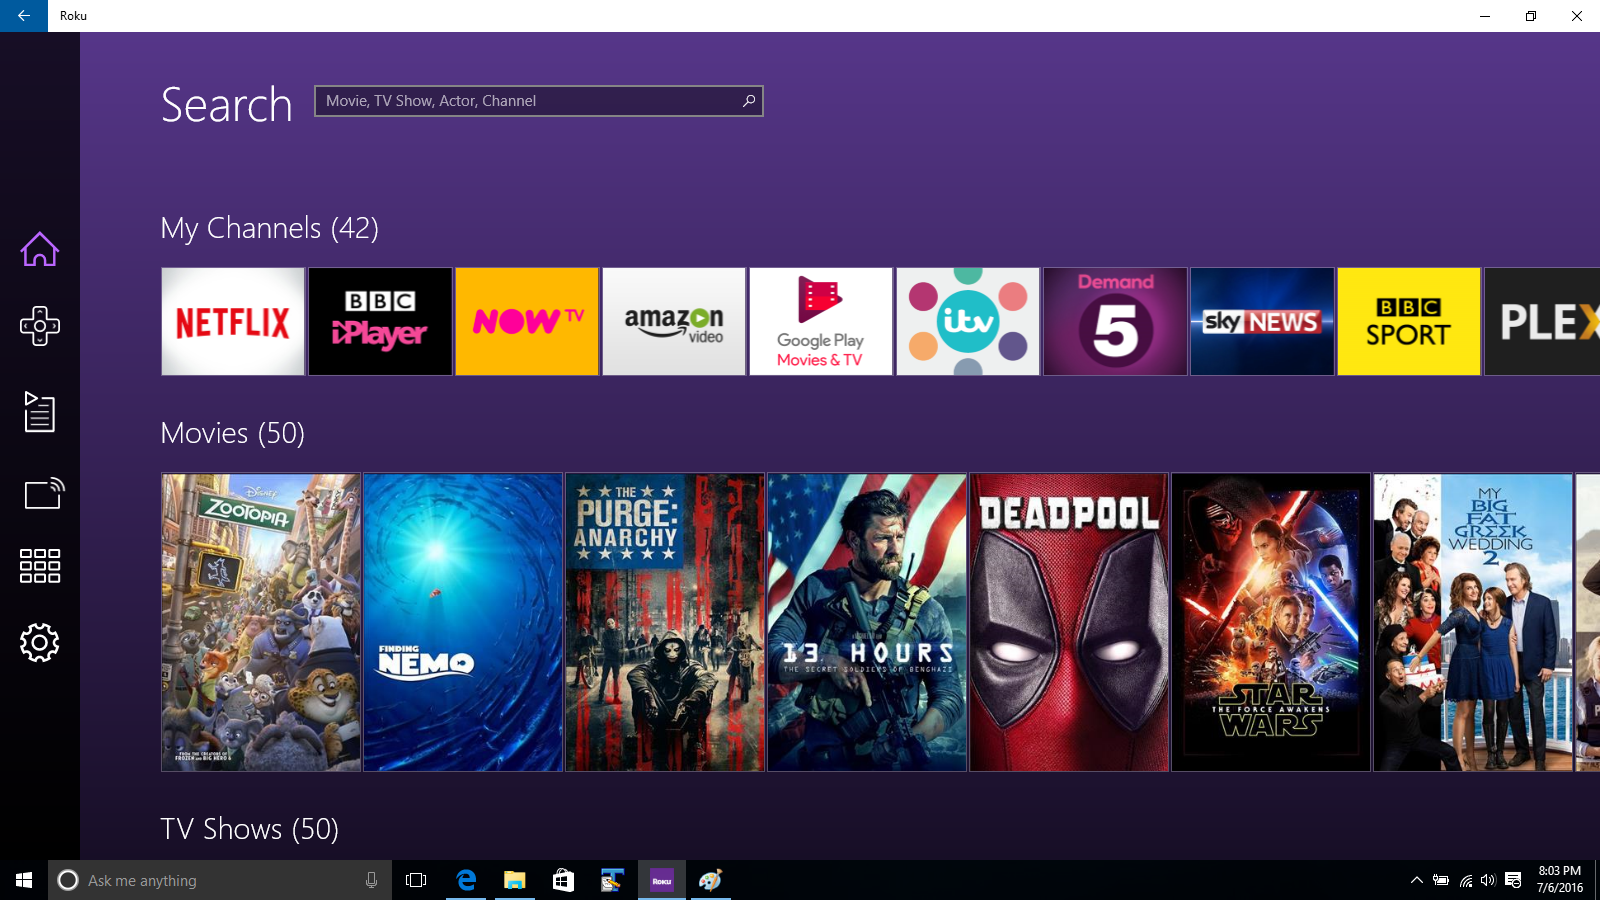This screenshot has width=1600, height=900.
Task: Click the back arrow in title bar
Action: (24, 16)
